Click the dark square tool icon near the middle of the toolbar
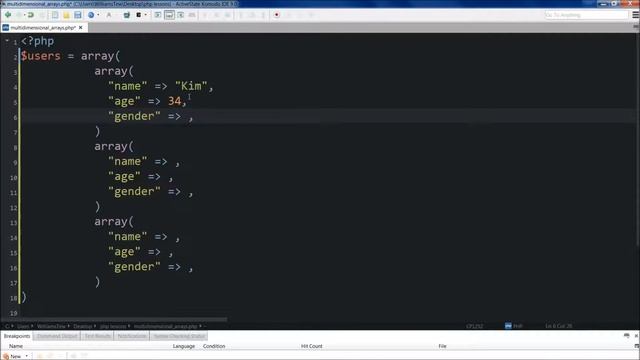This screenshot has height=360, width=640. click(x=127, y=15)
